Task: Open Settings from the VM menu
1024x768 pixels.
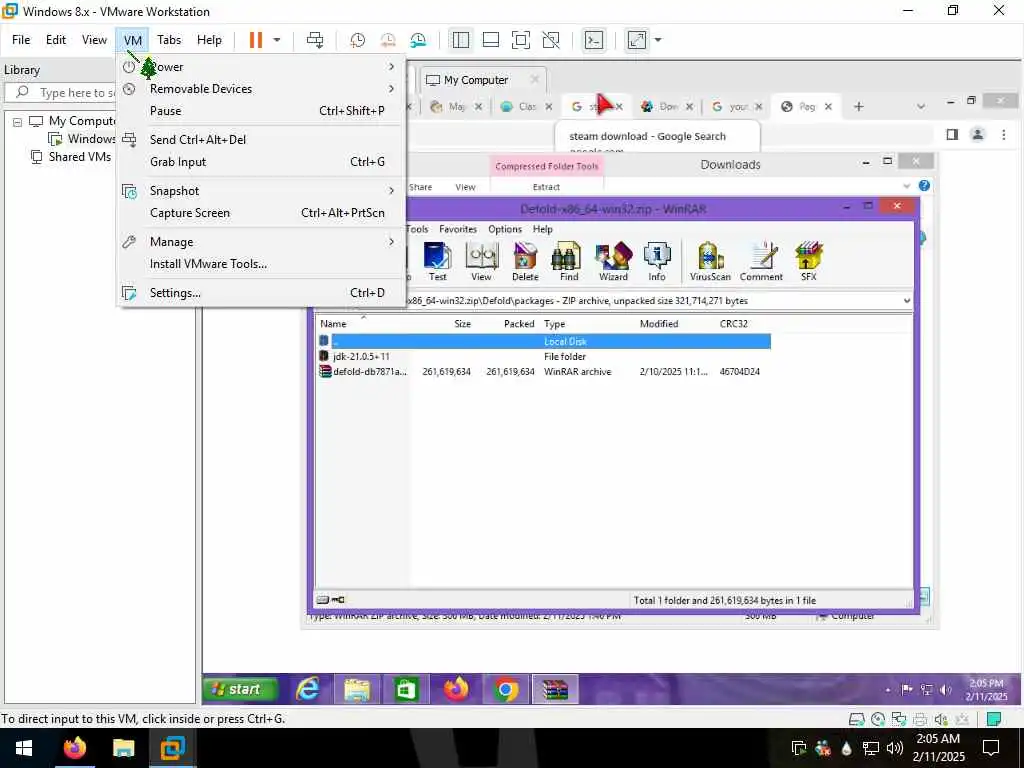Action: (261, 293)
